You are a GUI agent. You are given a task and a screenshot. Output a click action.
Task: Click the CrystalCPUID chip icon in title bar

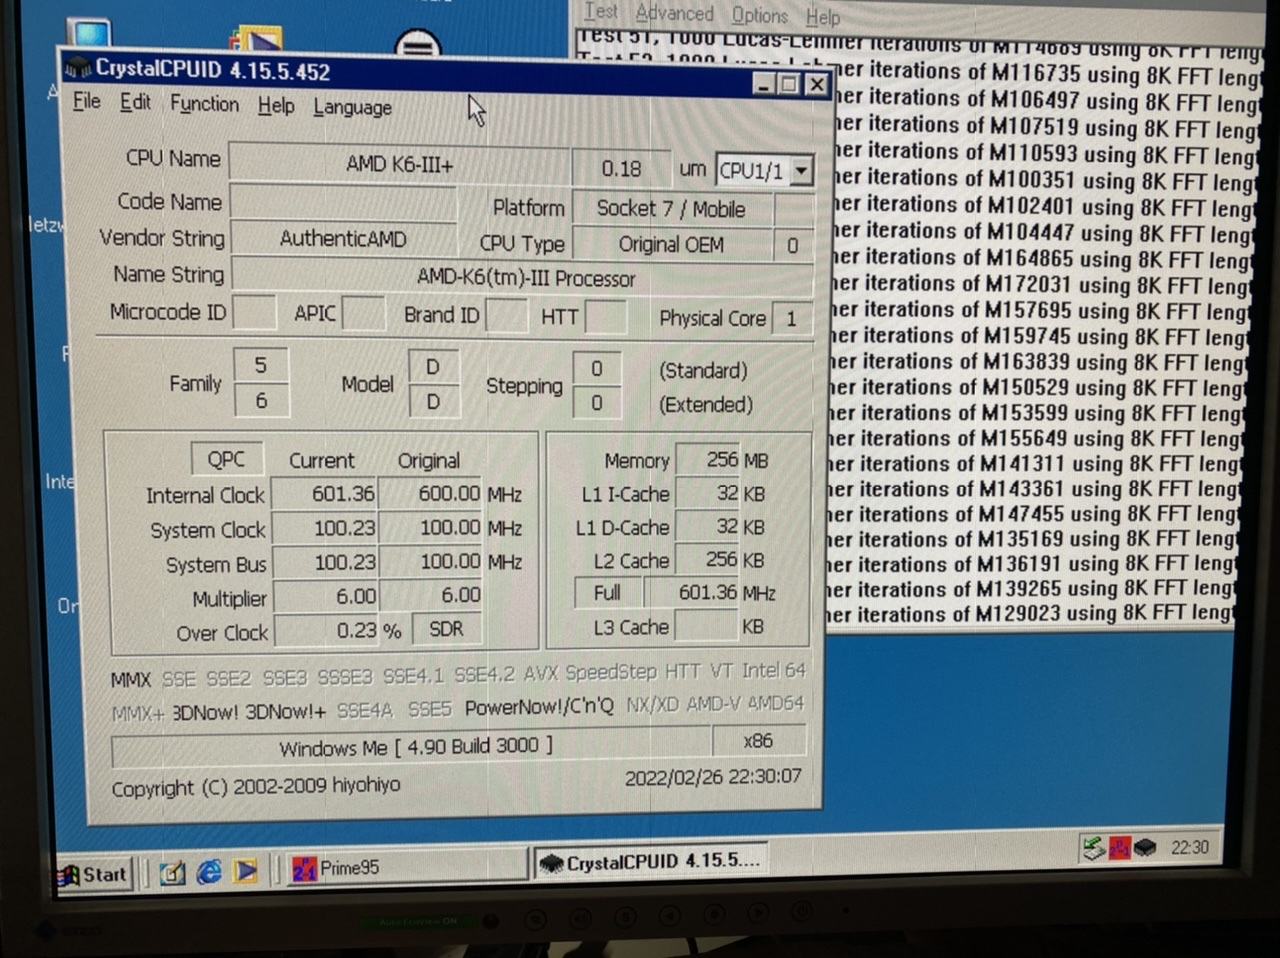point(78,68)
